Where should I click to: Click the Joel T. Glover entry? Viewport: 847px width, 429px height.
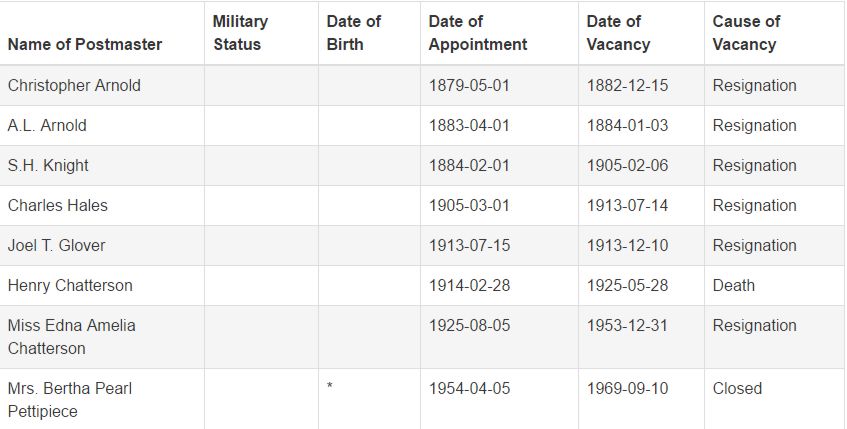tap(57, 245)
